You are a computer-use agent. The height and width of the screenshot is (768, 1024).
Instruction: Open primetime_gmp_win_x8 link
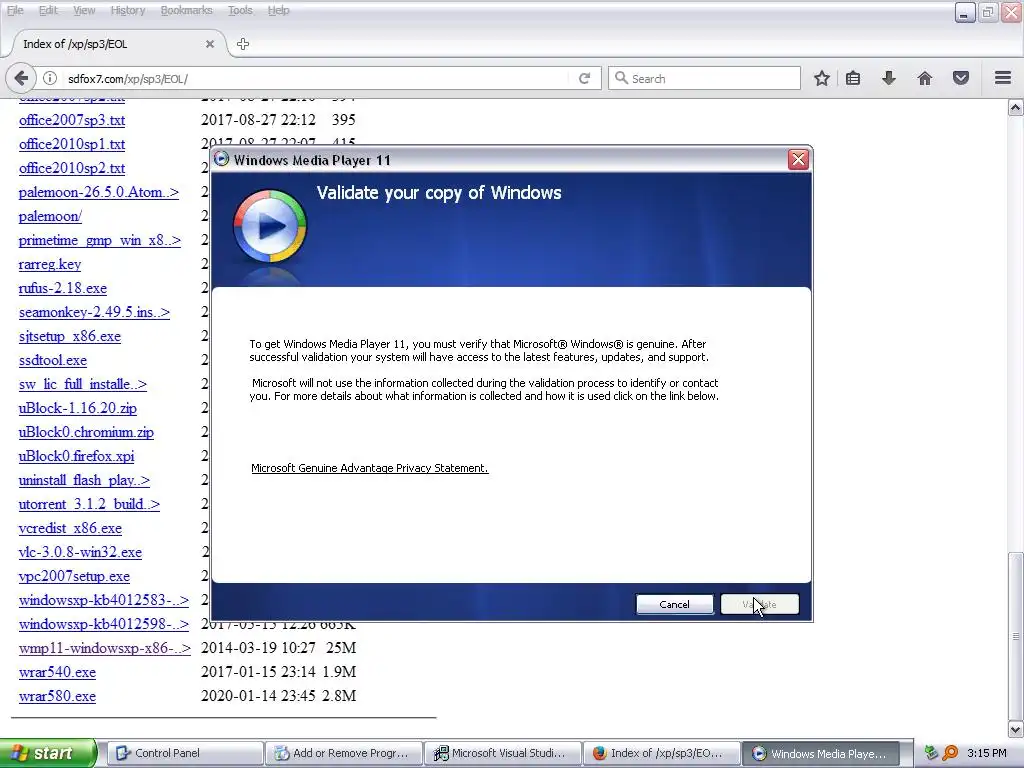(100, 240)
